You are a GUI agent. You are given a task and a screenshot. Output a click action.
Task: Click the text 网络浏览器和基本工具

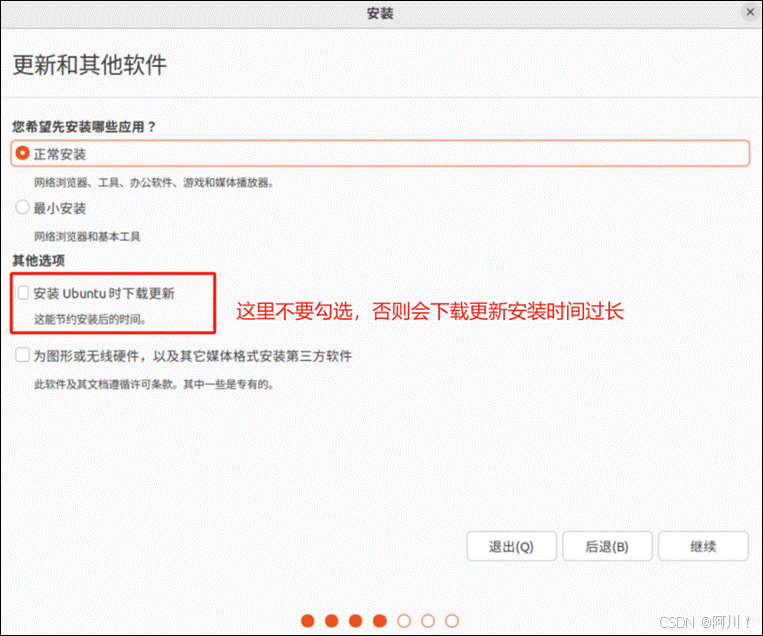pyautogui.click(x=87, y=236)
